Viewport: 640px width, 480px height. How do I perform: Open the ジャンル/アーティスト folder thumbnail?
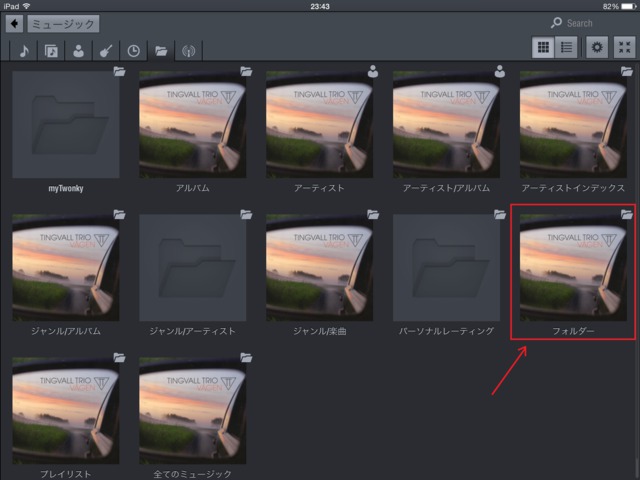pos(193,268)
